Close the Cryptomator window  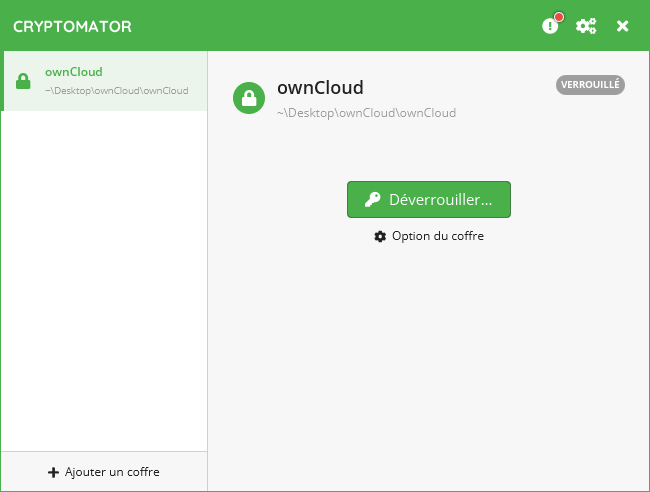[622, 26]
